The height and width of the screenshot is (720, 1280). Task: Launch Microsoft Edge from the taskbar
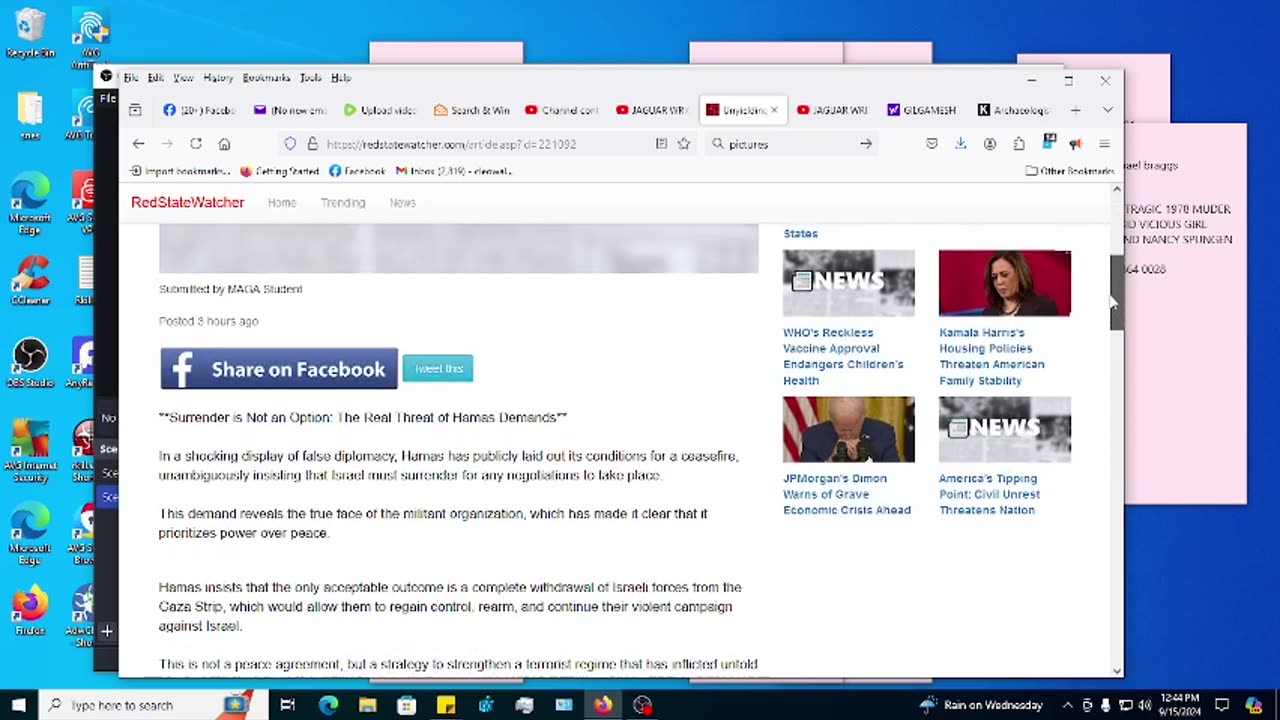pyautogui.click(x=328, y=705)
